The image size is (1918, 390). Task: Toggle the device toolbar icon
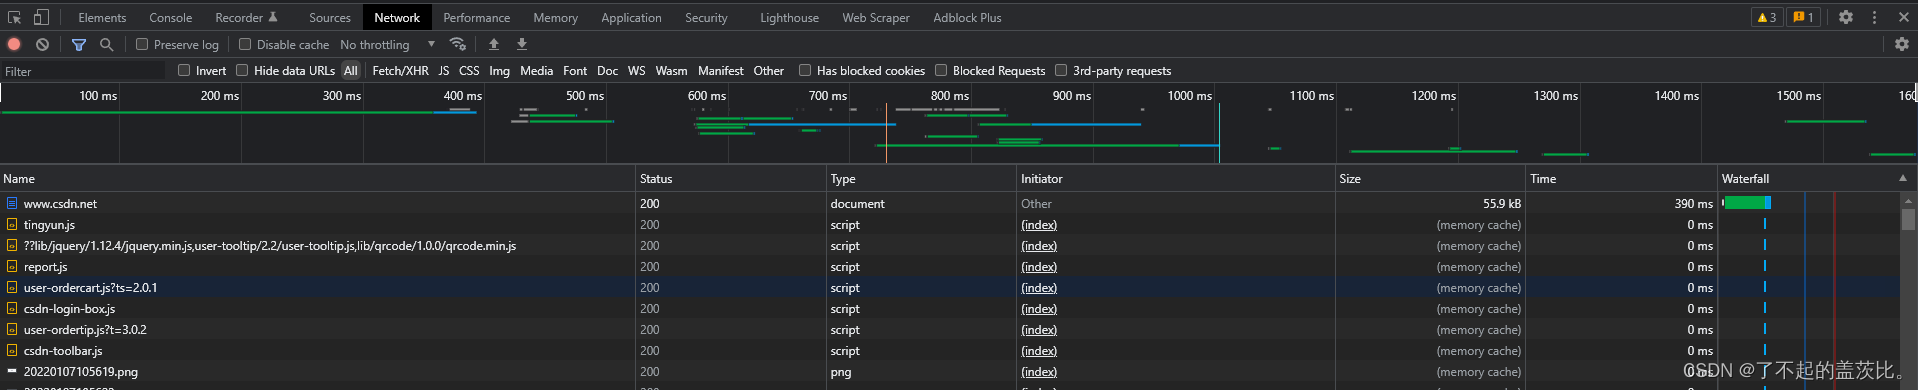[x=41, y=17]
